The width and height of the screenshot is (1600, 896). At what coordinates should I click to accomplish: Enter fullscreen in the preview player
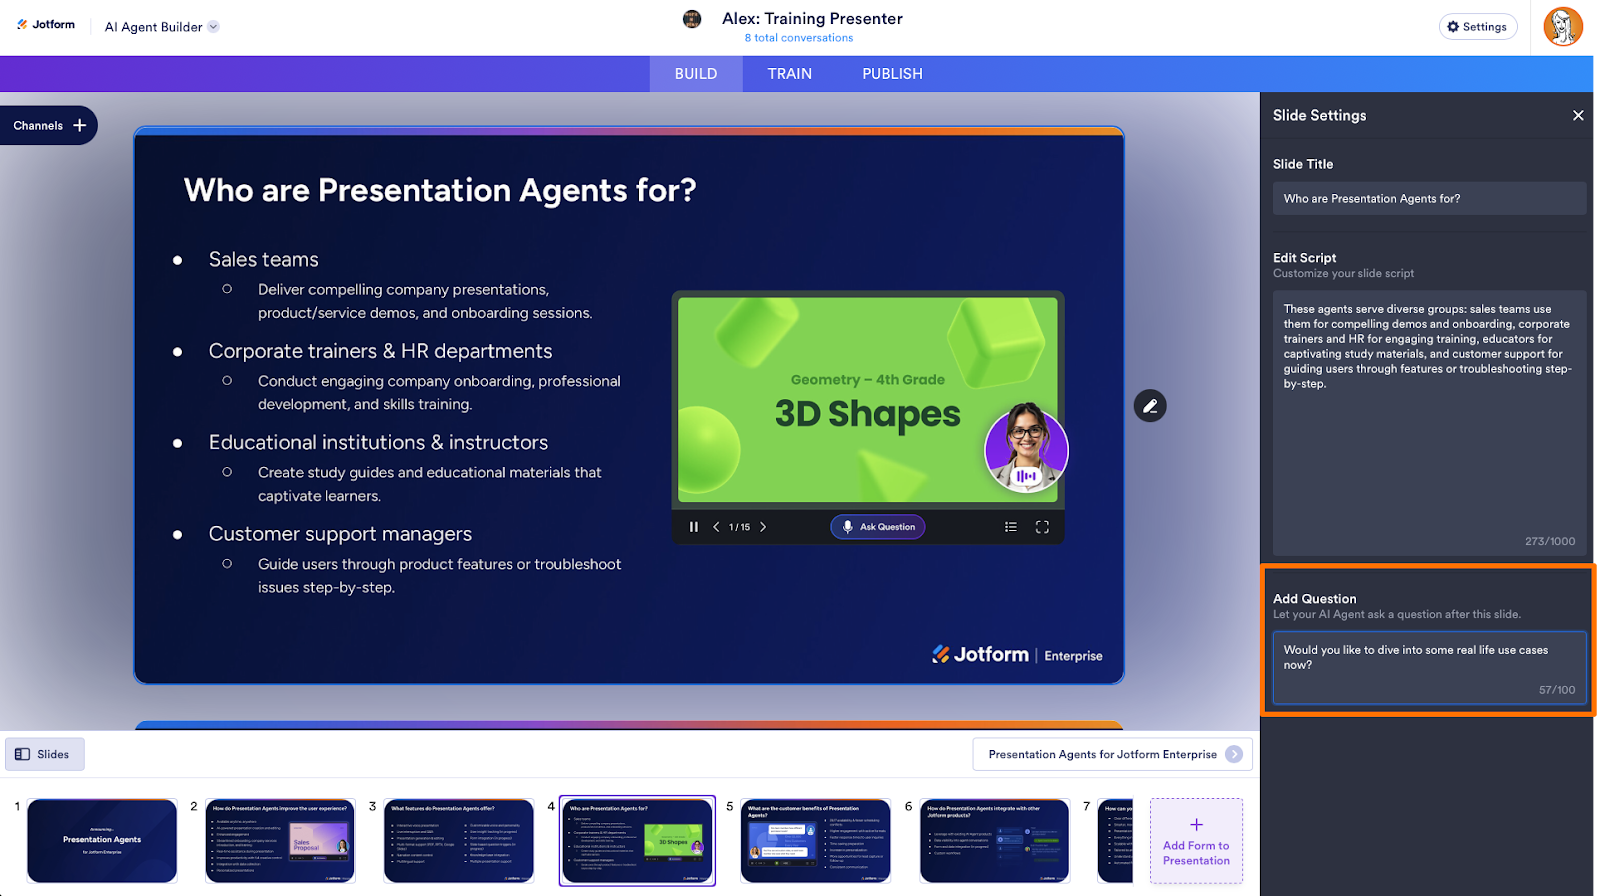point(1042,527)
